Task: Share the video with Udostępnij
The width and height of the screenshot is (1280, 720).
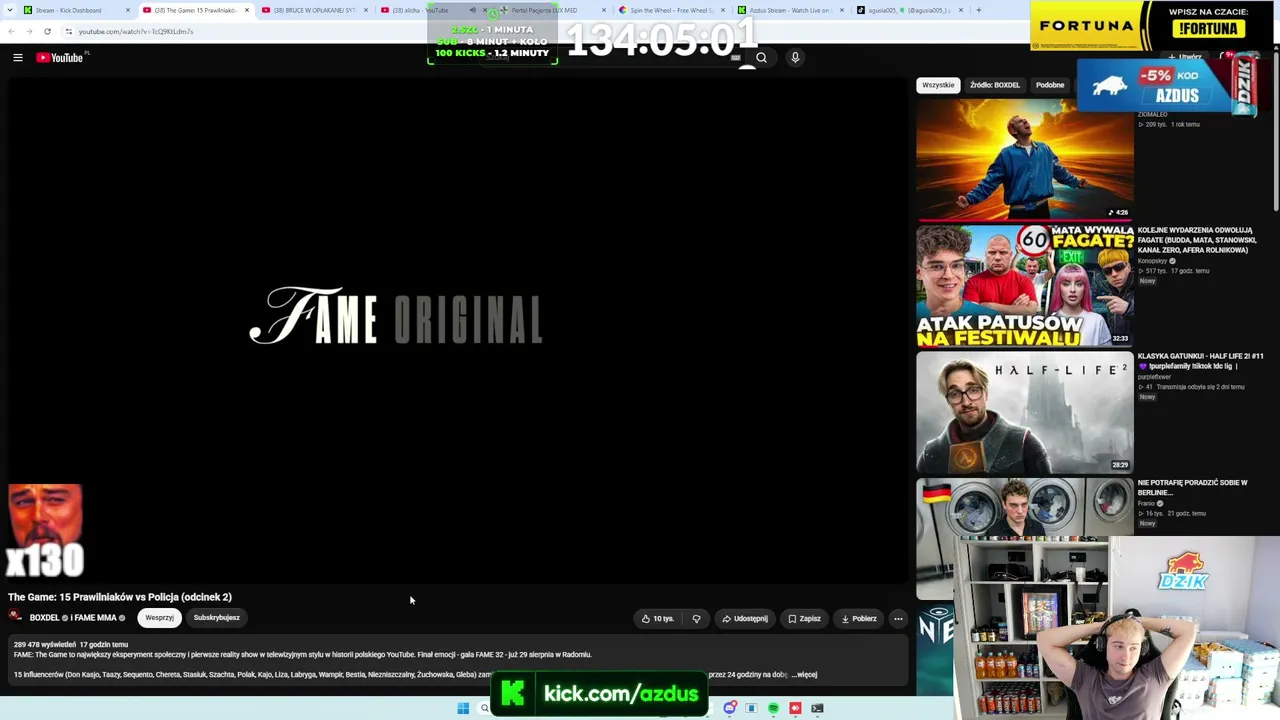Action: (x=745, y=618)
